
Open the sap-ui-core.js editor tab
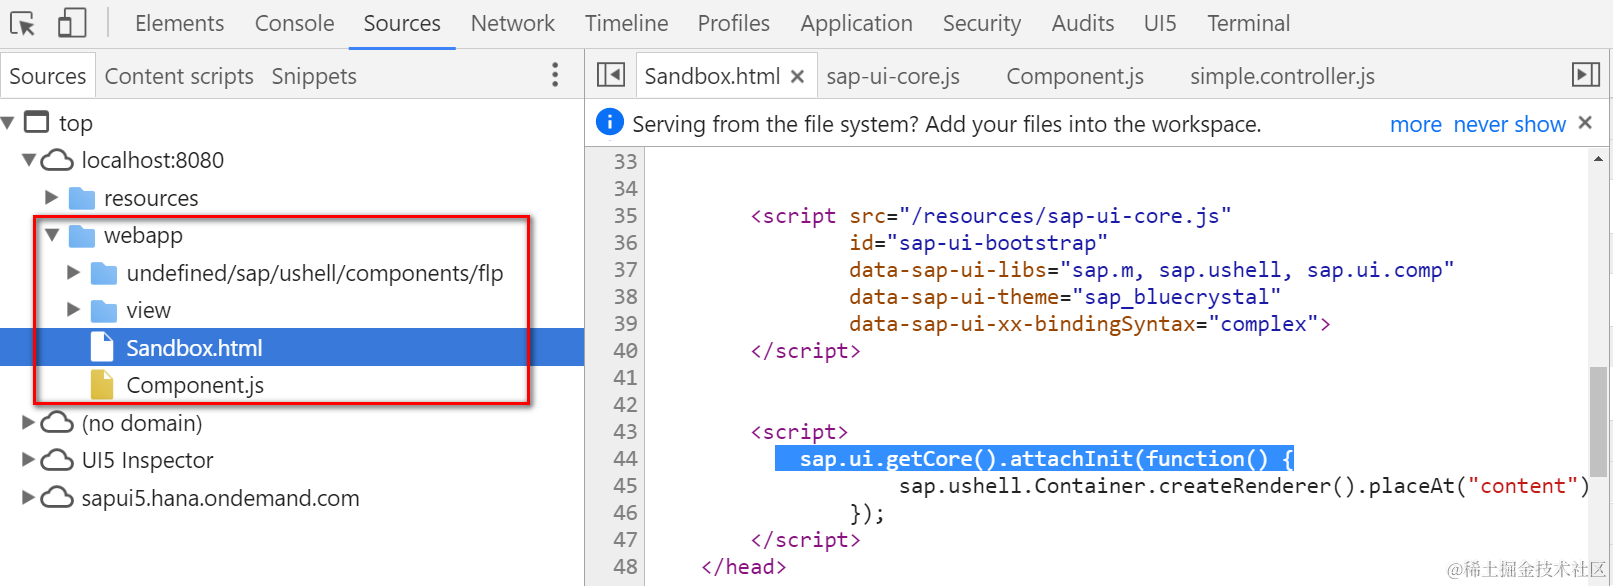click(893, 76)
